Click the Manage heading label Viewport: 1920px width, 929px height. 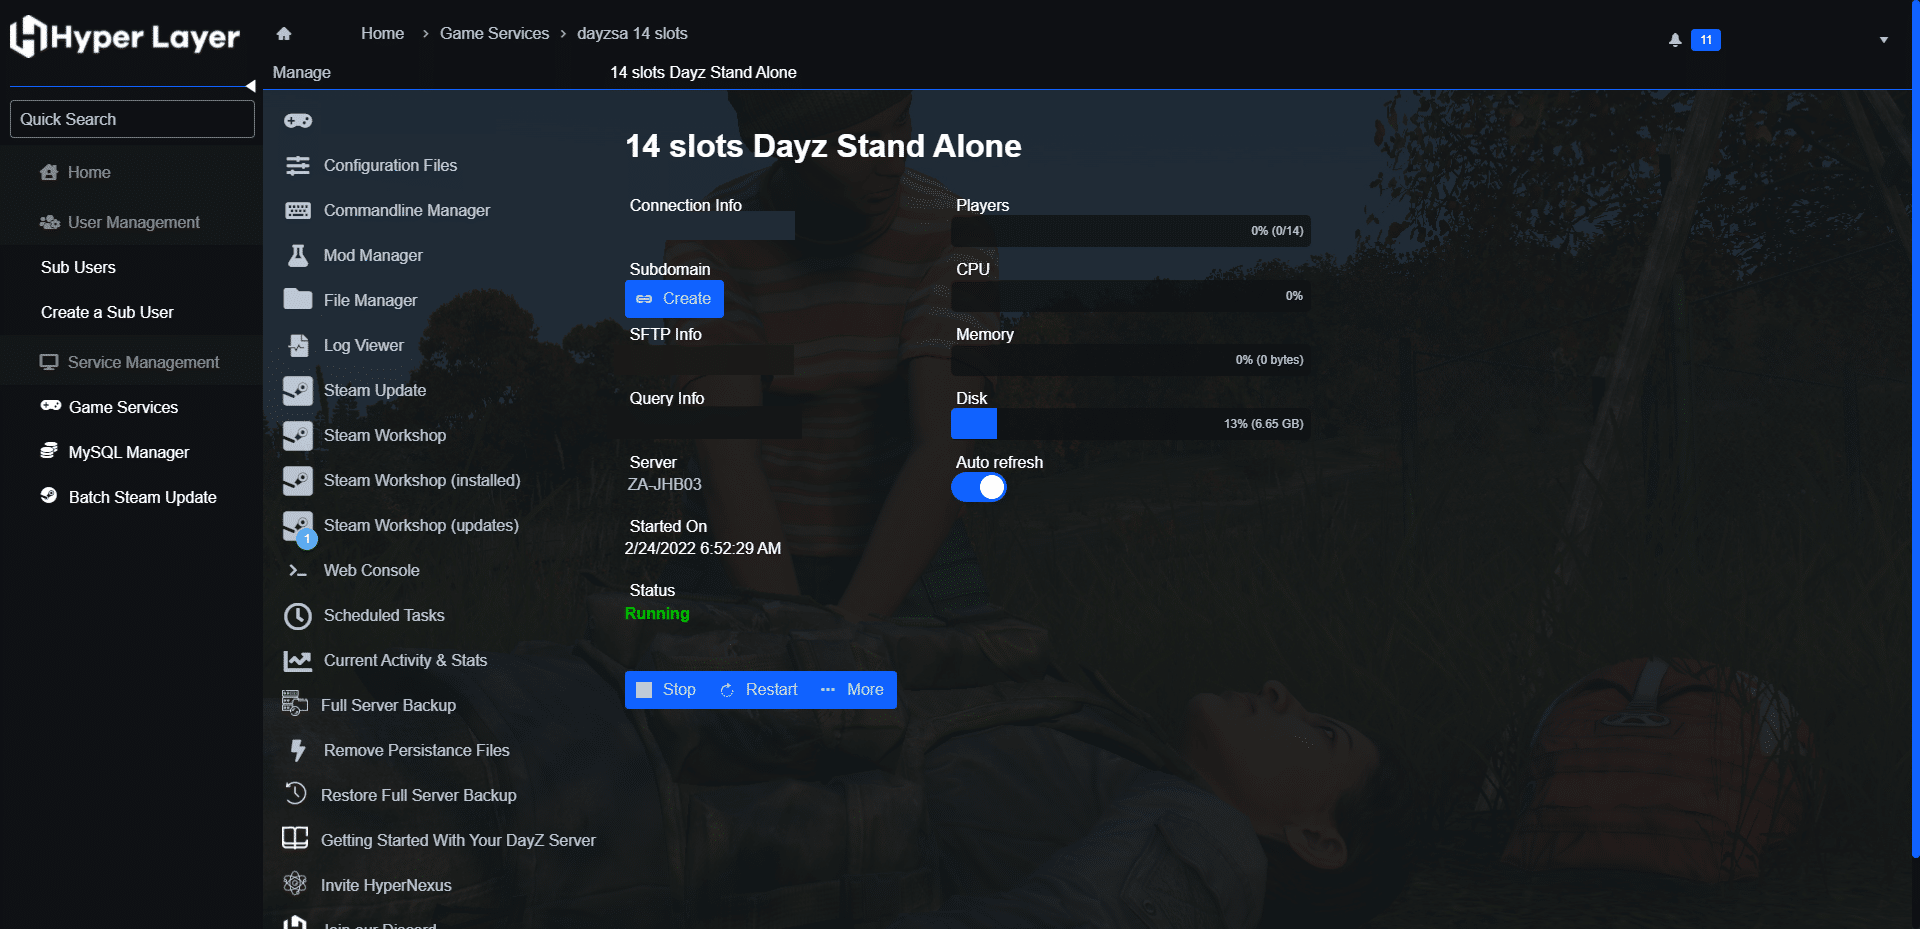coord(302,72)
